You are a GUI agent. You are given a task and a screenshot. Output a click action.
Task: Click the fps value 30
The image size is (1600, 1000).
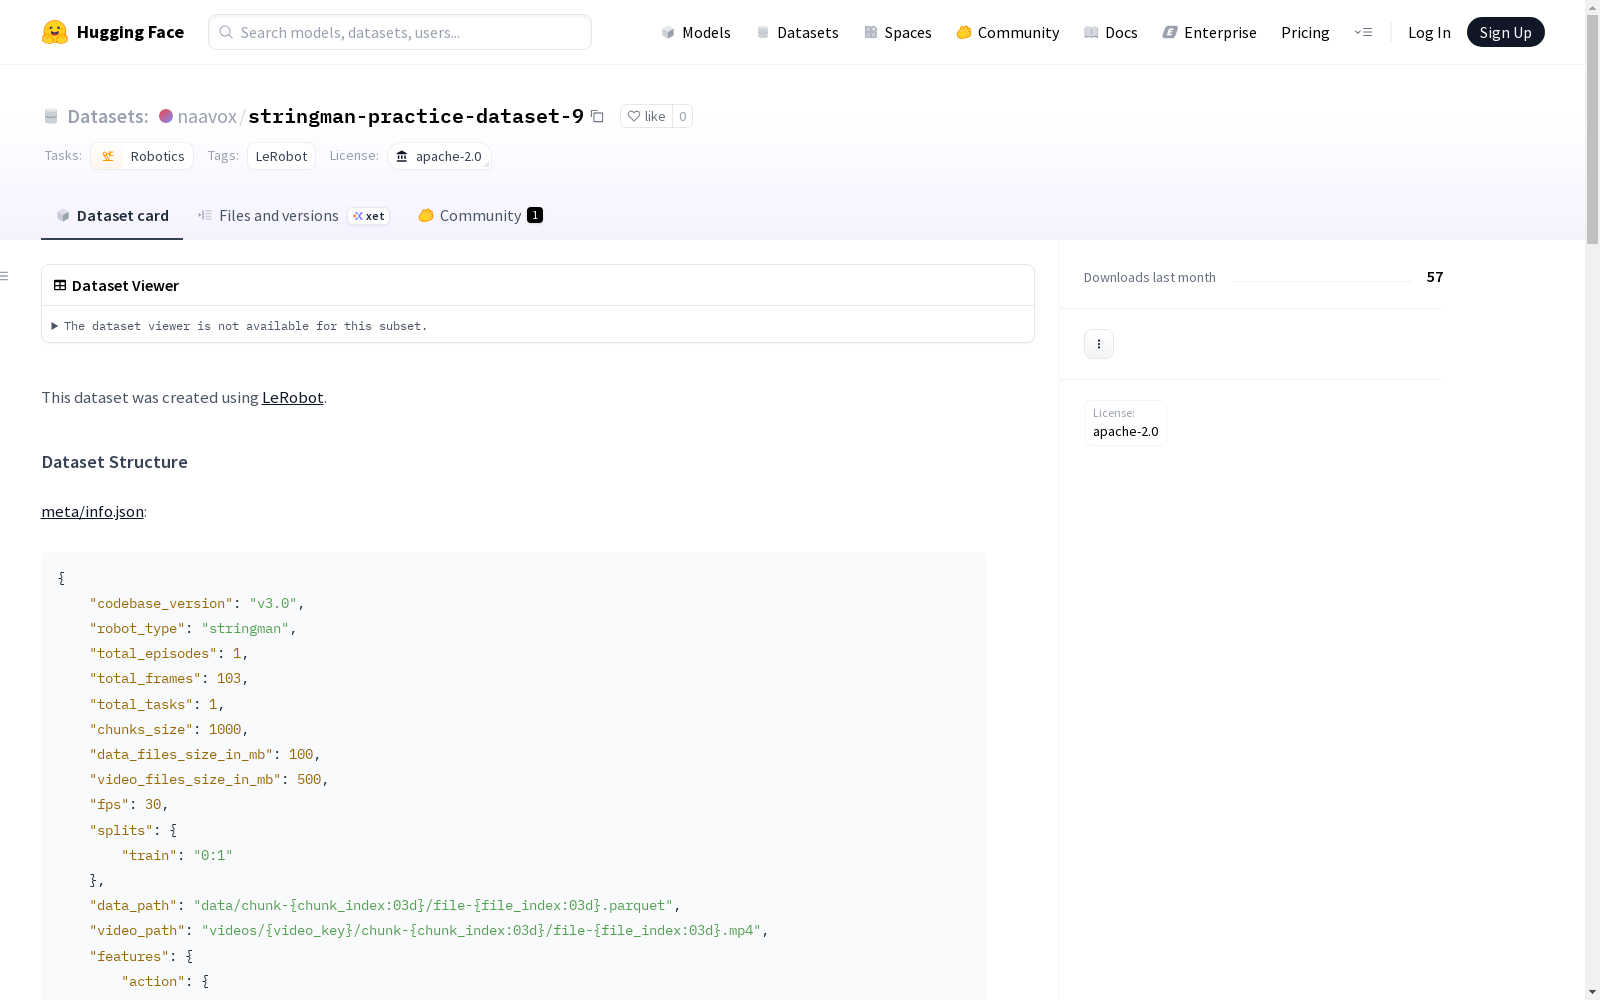153,804
